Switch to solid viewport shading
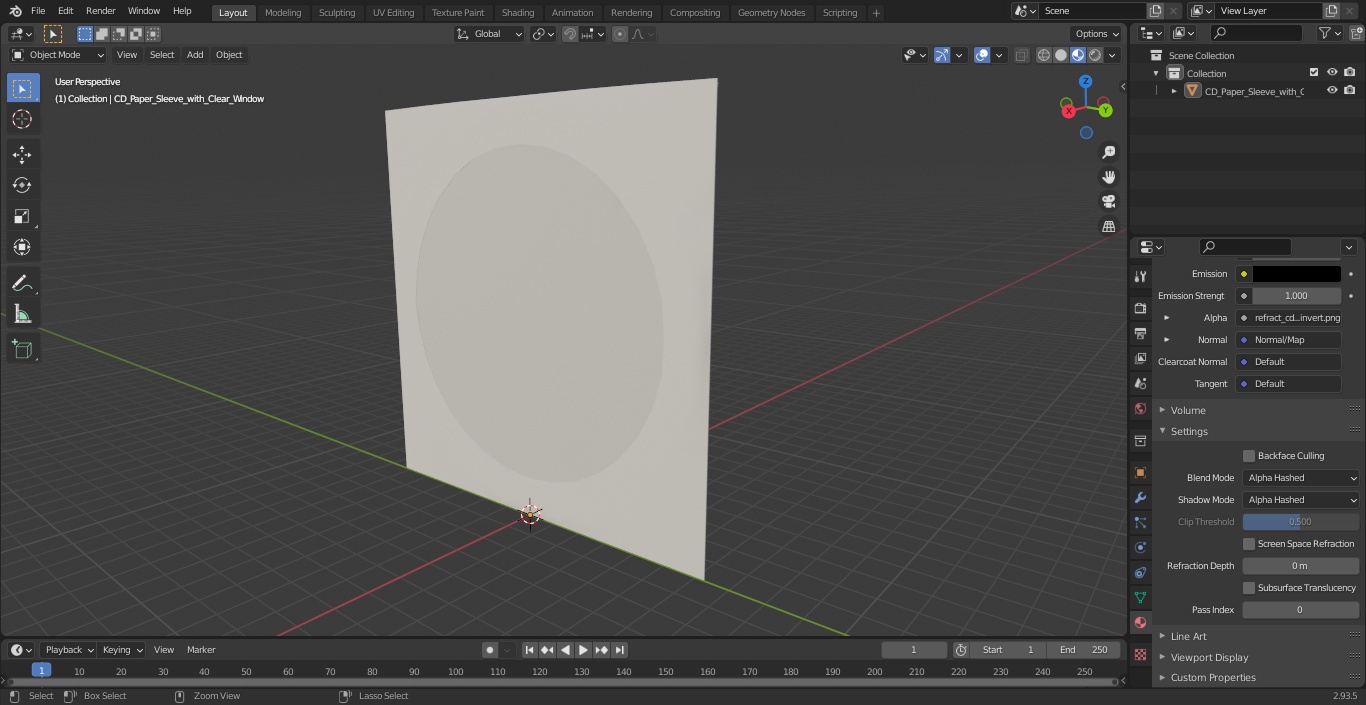Screen dimensions: 1366x705 [1061, 55]
